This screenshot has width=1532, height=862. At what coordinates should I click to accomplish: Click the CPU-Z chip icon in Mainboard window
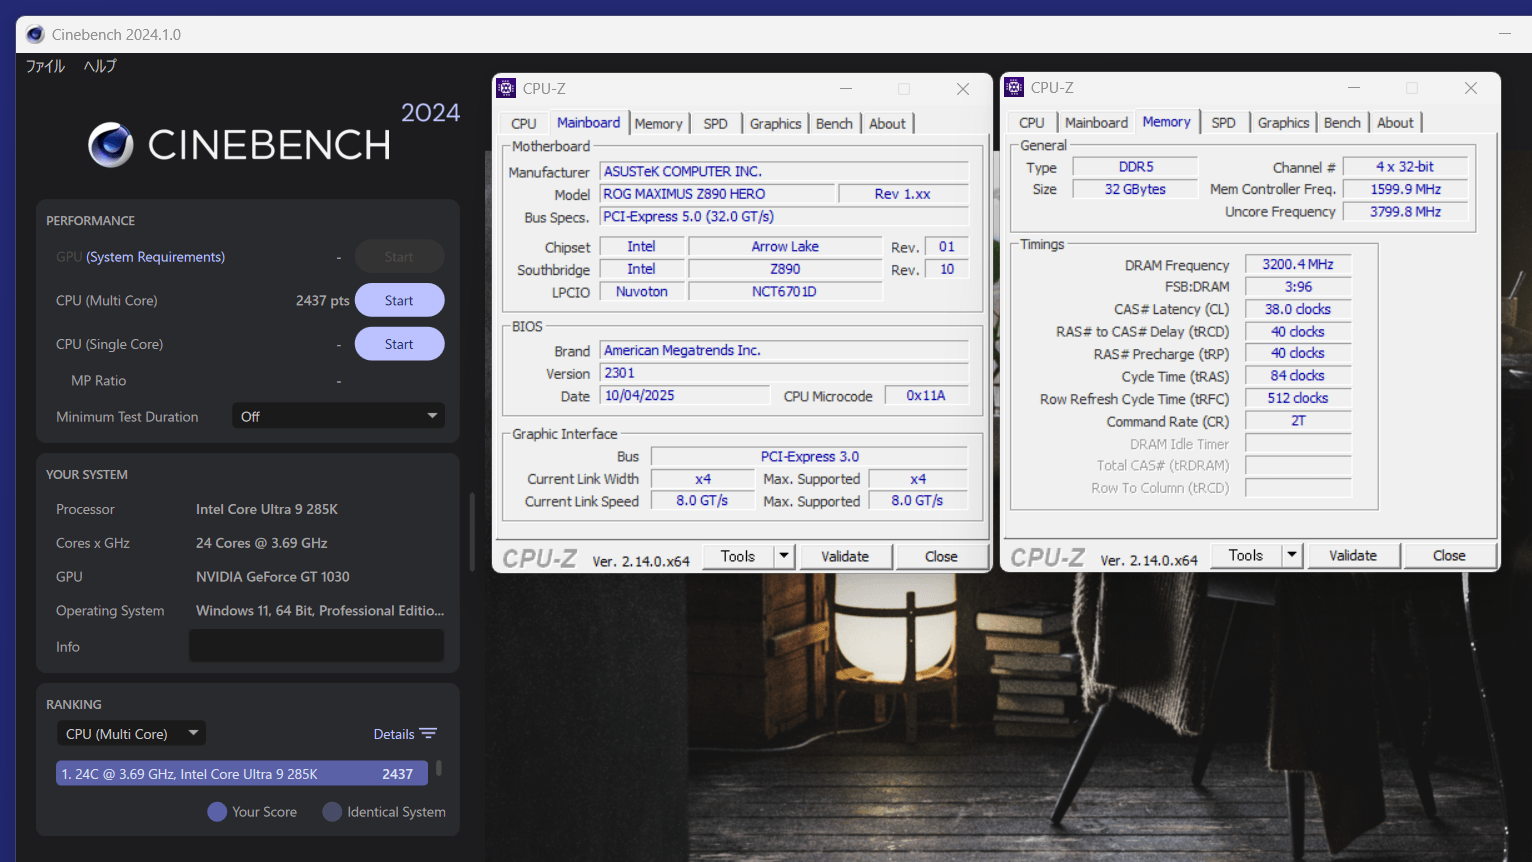coord(507,88)
